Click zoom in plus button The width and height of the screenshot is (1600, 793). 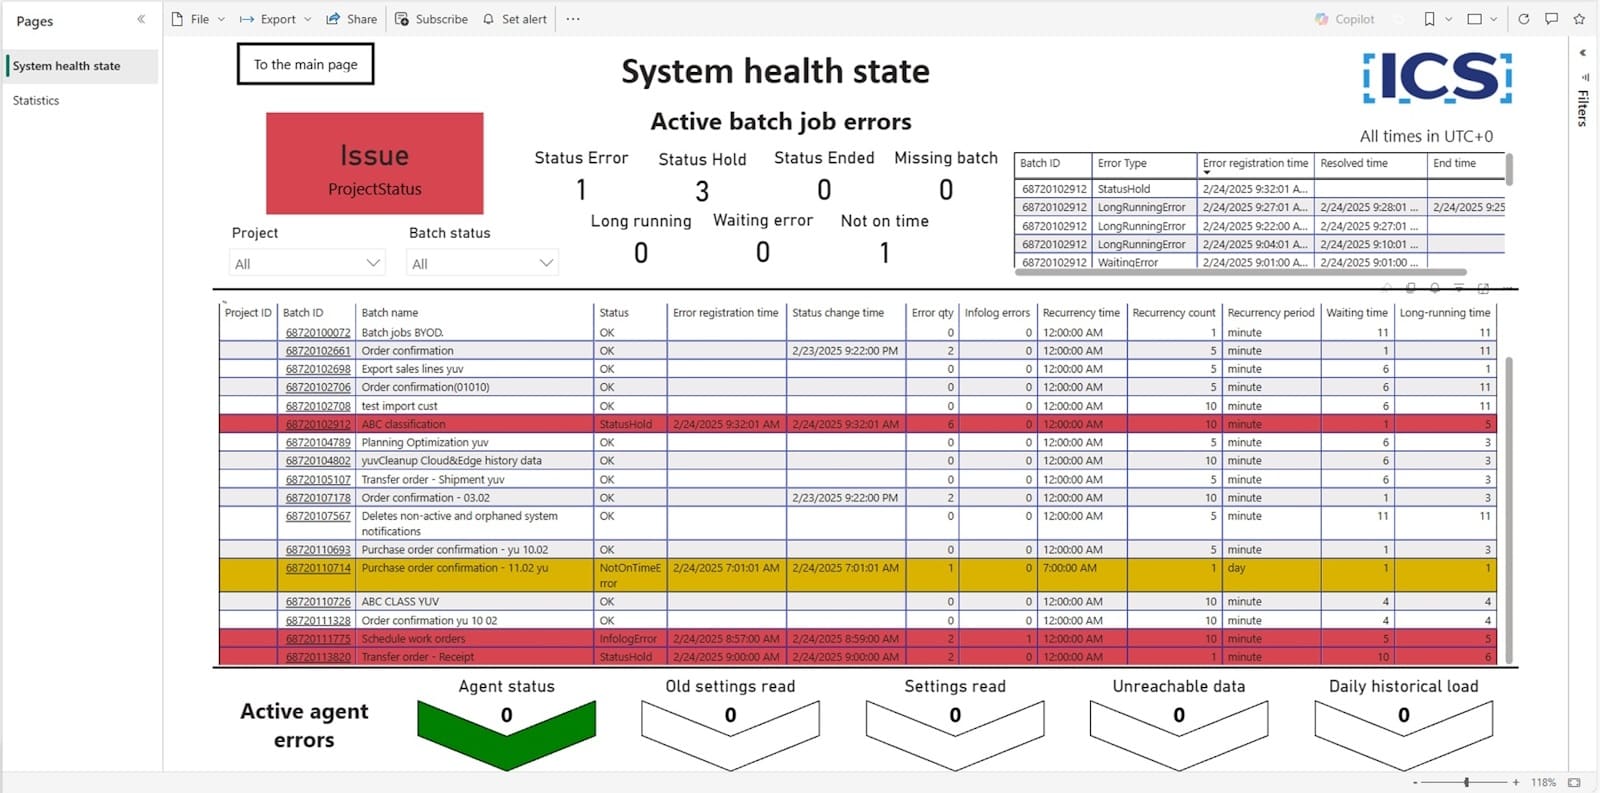pos(1516,782)
